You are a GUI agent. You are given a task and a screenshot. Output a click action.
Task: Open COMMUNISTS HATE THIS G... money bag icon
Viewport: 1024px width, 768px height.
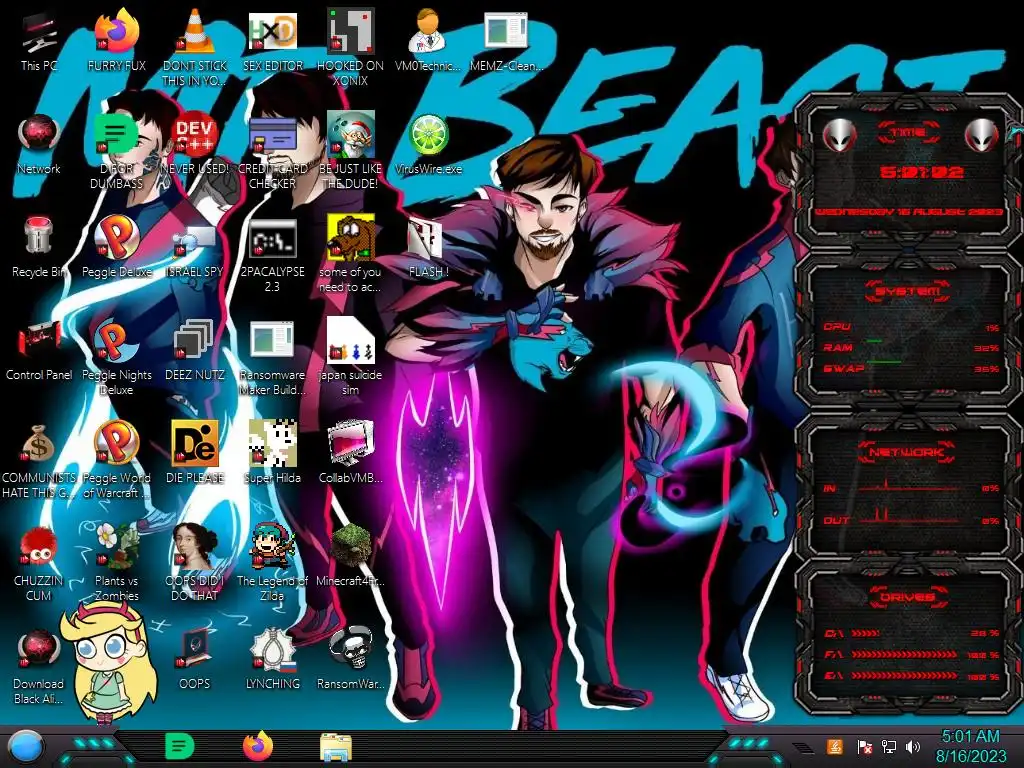[x=39, y=460]
